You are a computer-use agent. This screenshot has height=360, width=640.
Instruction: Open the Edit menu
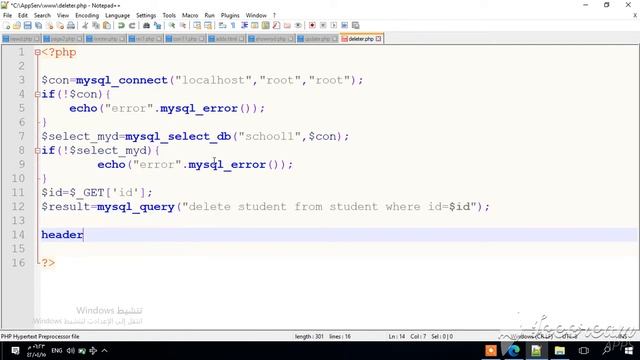click(23, 16)
